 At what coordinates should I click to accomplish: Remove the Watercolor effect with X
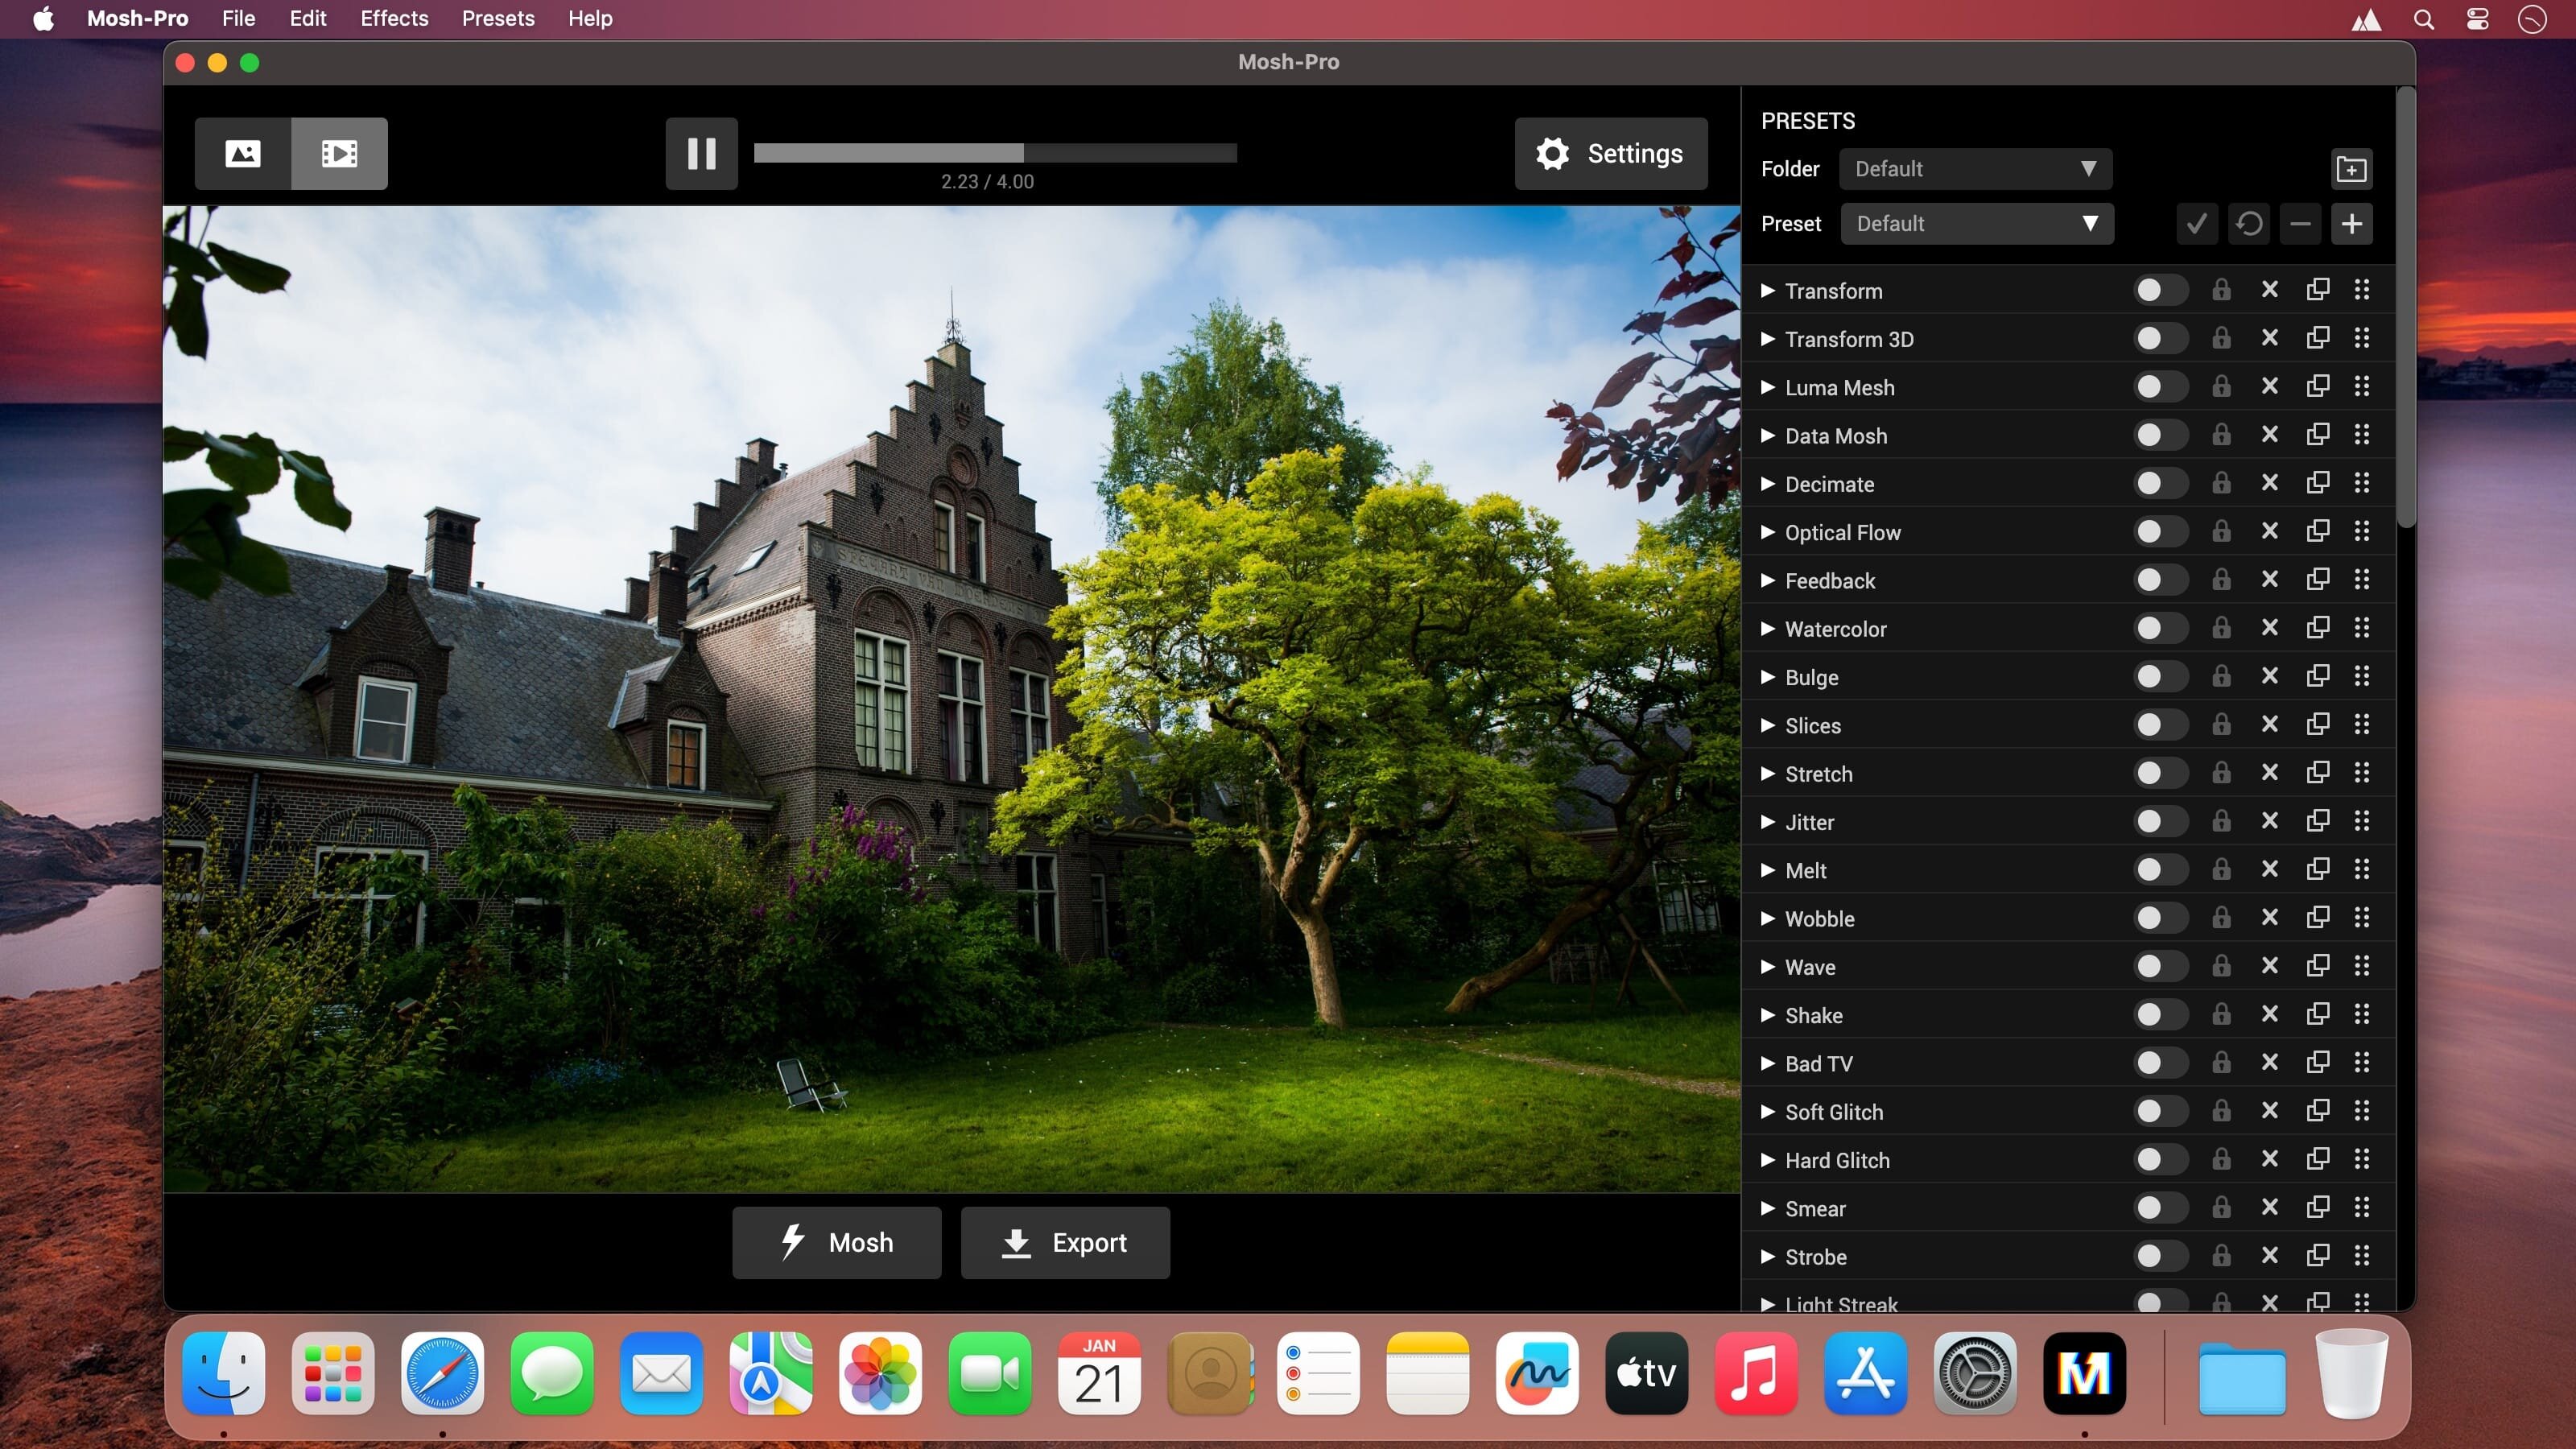pos(2269,628)
